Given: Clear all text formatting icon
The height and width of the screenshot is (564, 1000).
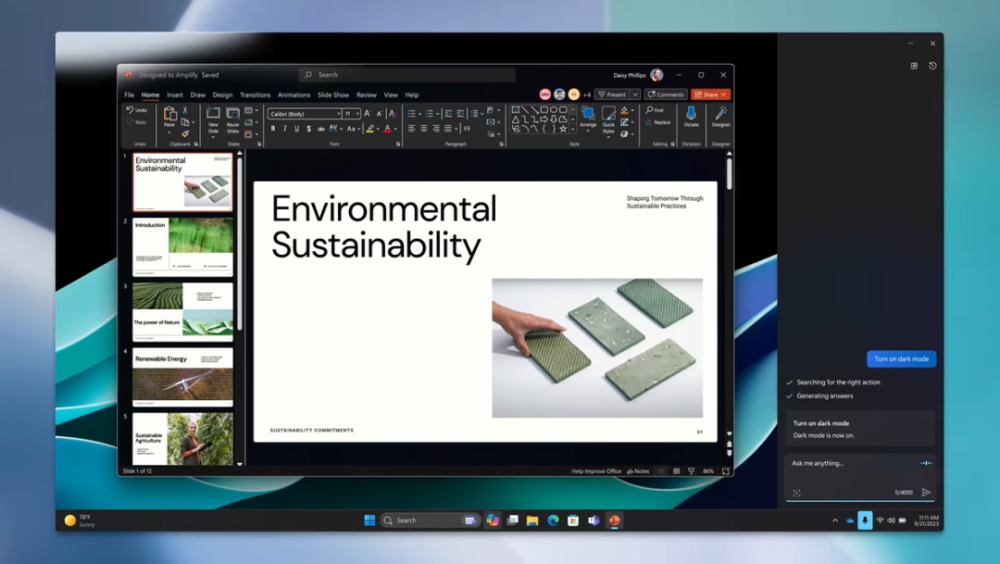Looking at the screenshot, I should pyautogui.click(x=392, y=114).
